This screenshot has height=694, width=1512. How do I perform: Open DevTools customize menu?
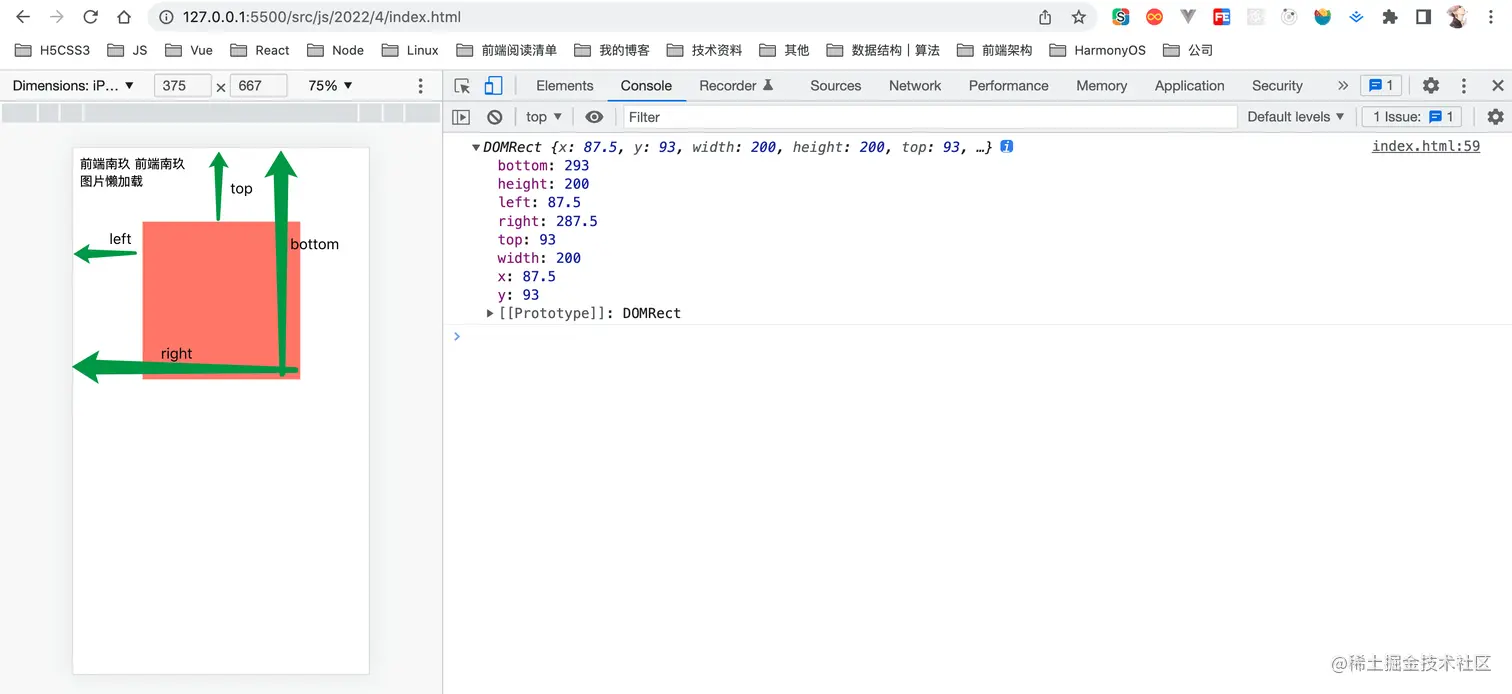pos(1464,86)
